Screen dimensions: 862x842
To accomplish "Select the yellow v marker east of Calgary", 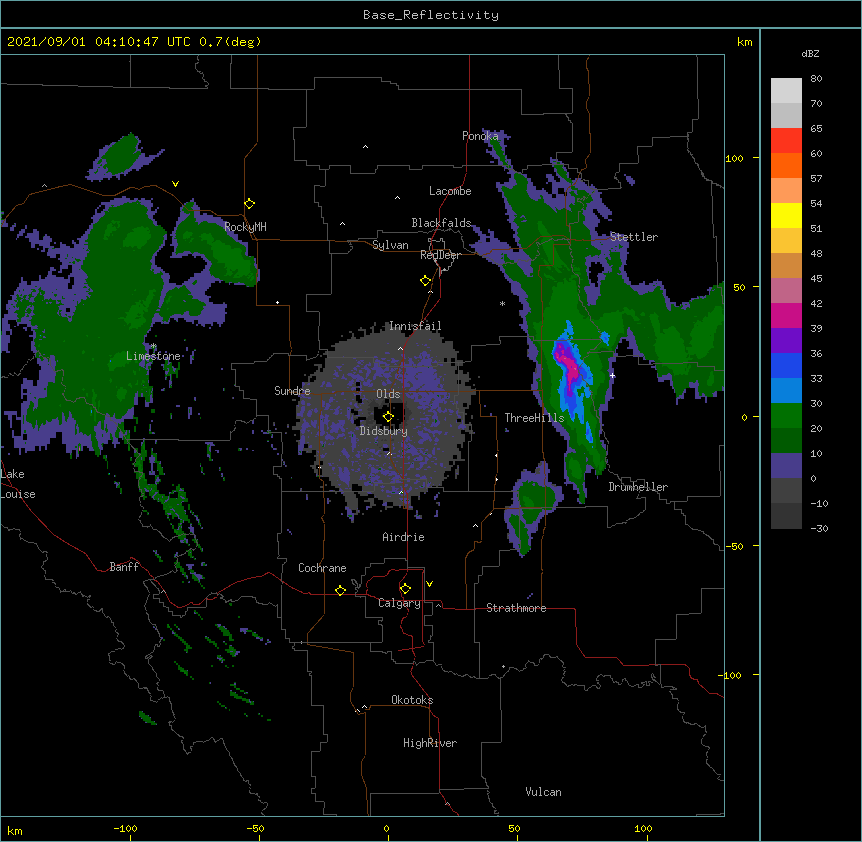I will [x=429, y=584].
